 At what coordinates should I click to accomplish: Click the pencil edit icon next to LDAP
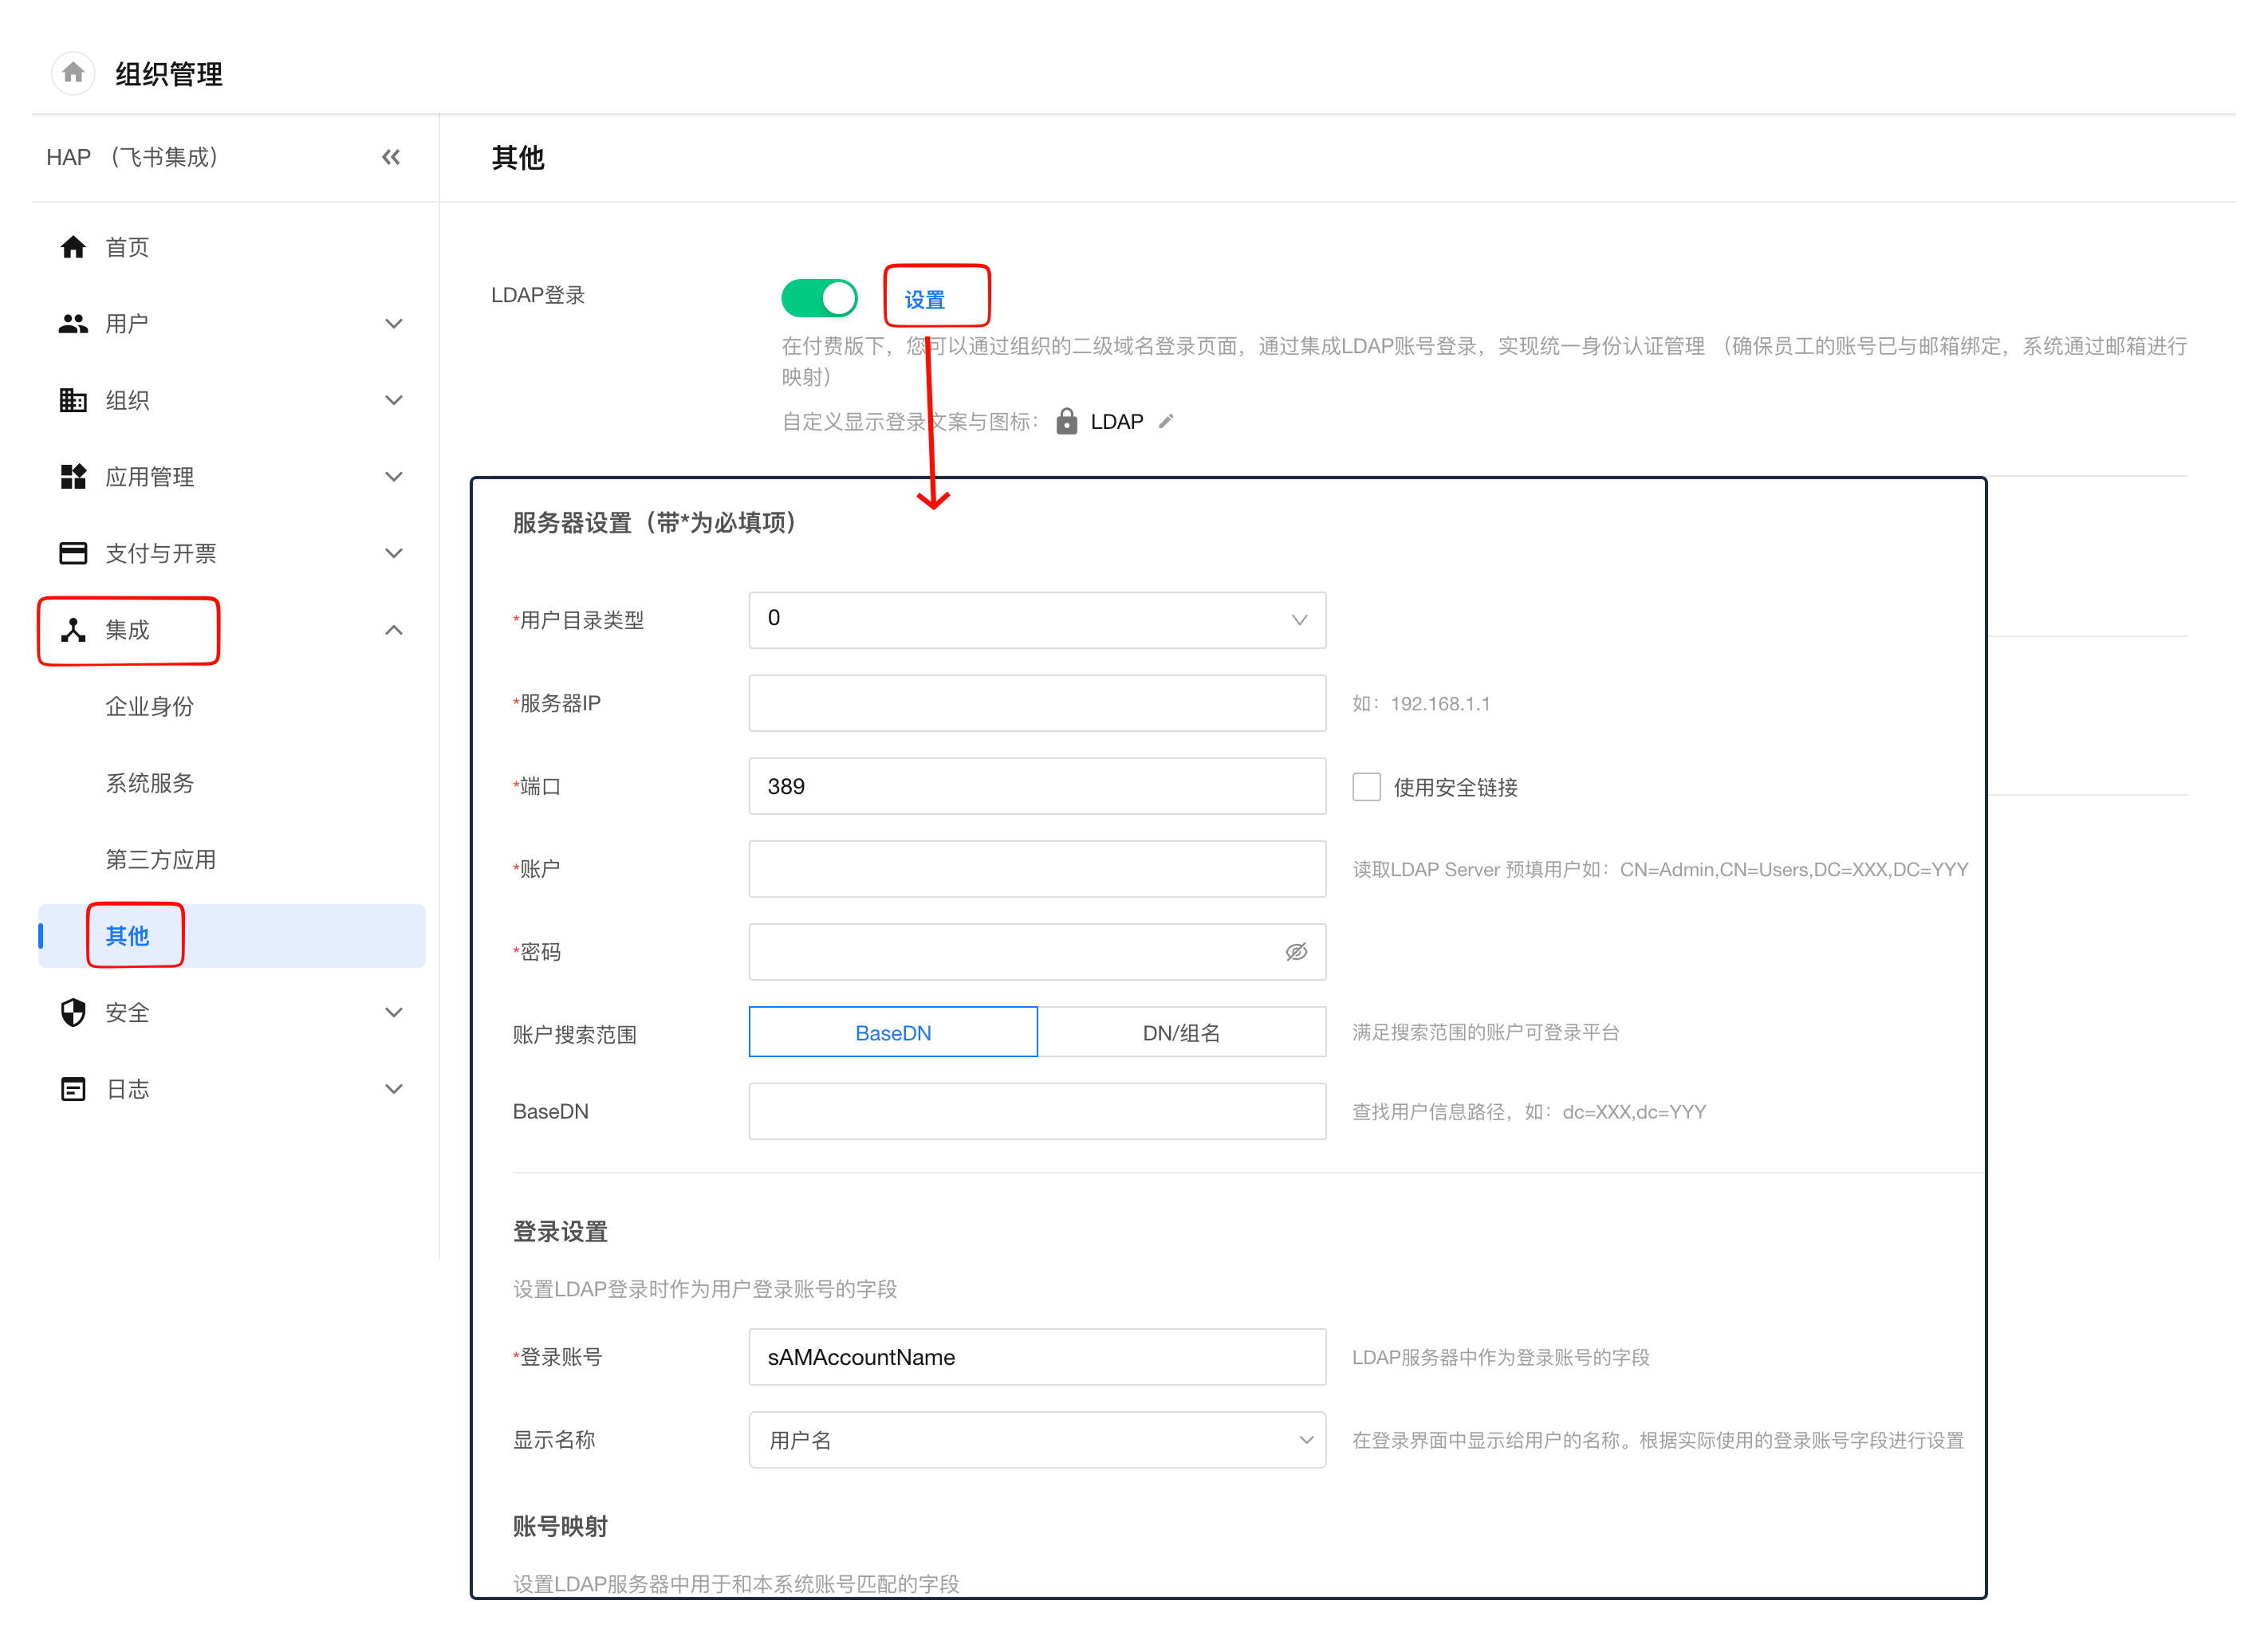click(1166, 422)
